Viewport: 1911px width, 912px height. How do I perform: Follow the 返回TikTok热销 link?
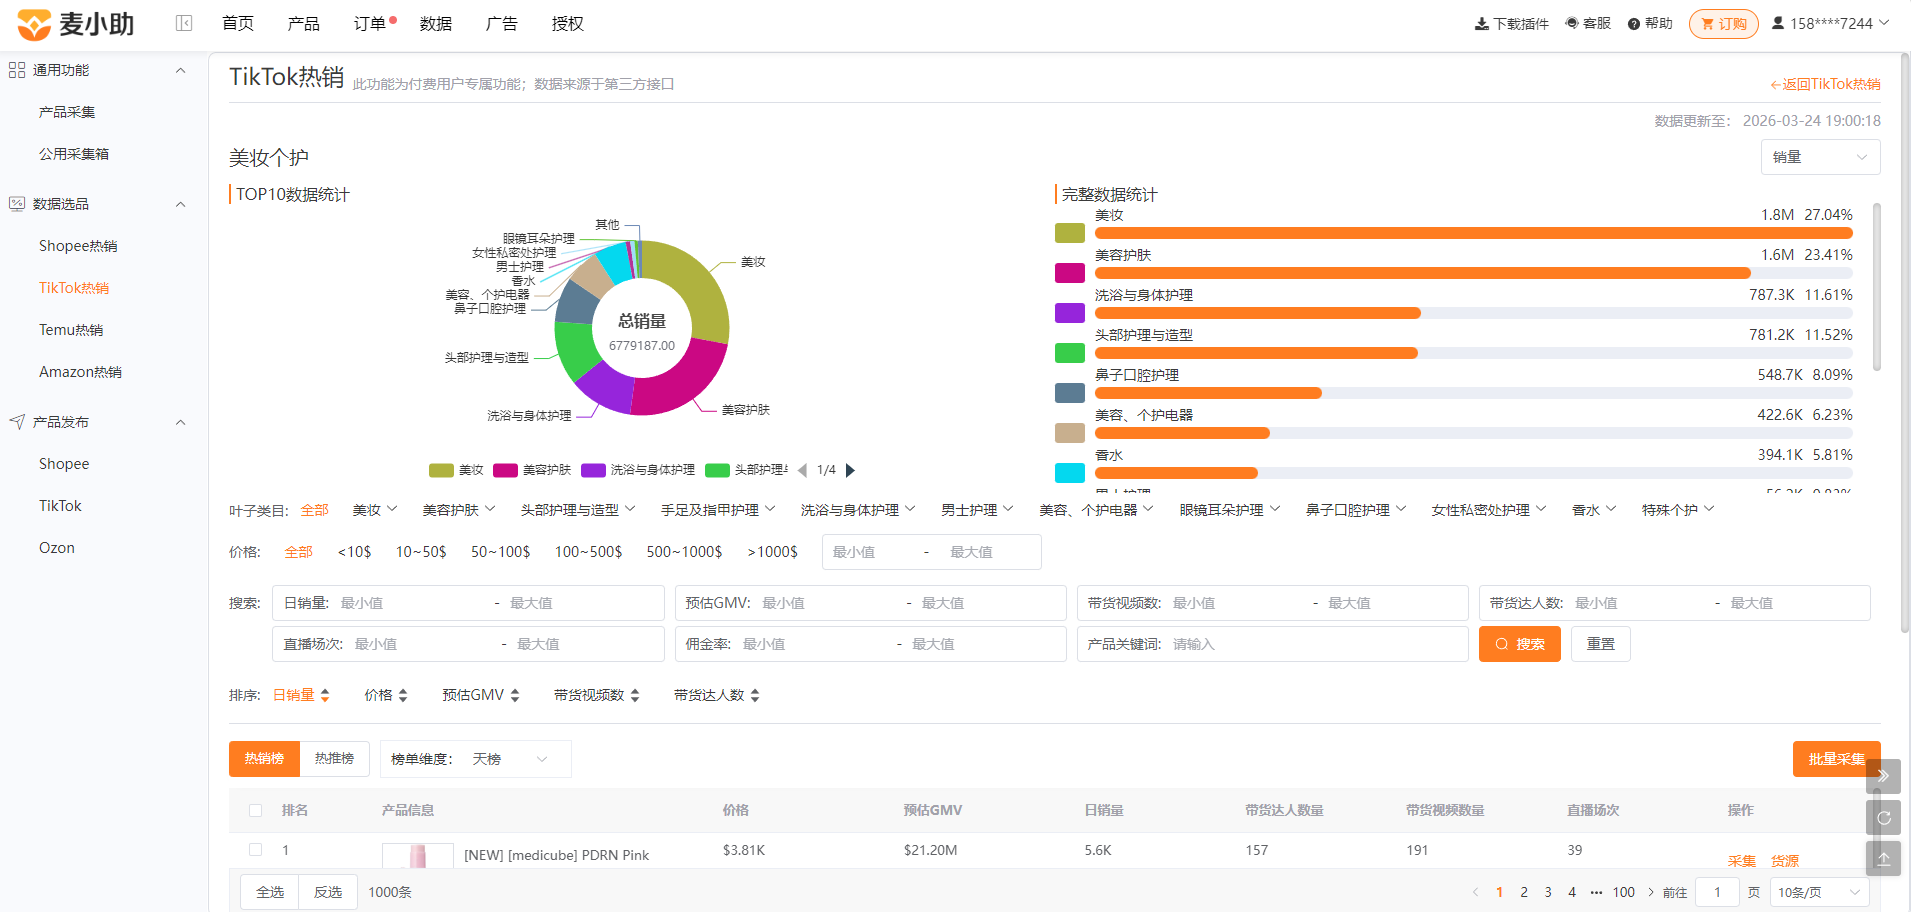point(1825,84)
